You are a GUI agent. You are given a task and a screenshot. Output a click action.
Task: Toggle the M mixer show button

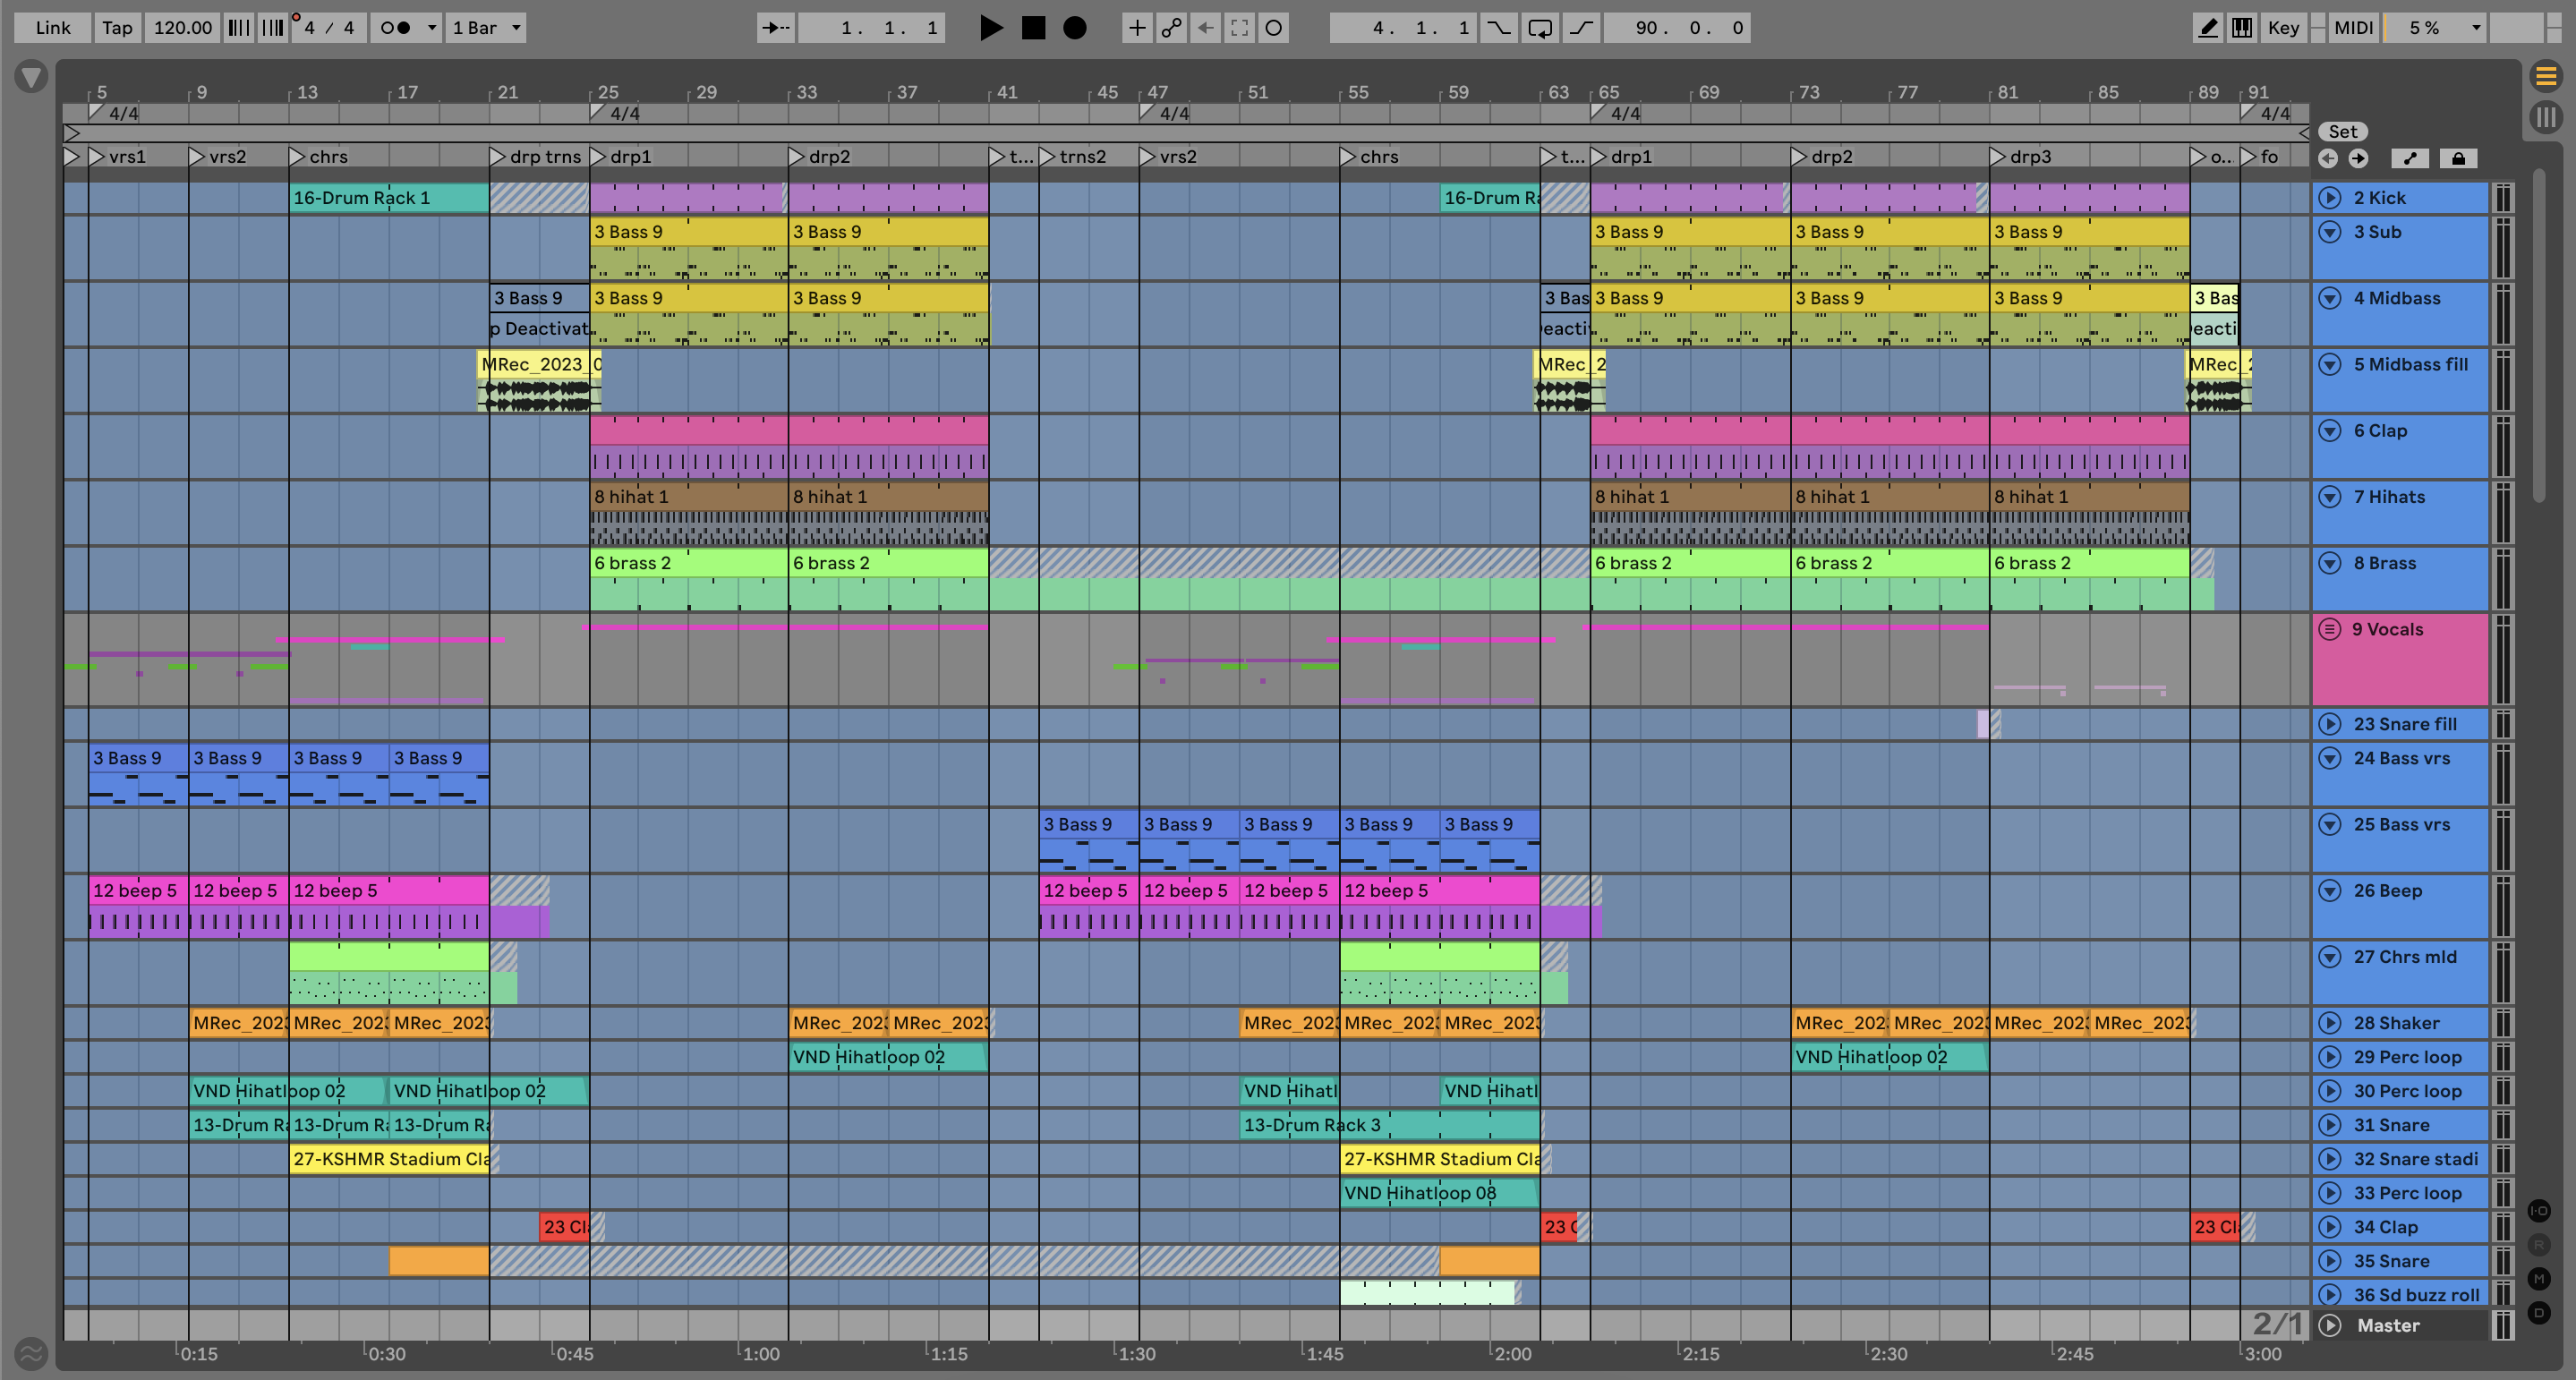pyautogui.click(x=2538, y=1279)
